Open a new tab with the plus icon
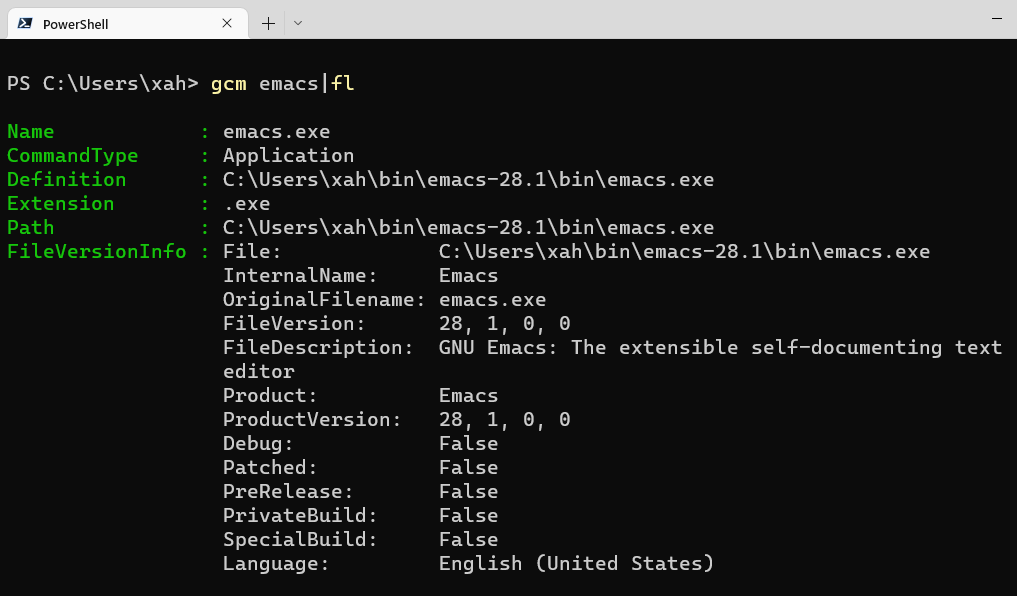Viewport: 1017px width, 596px height. (268, 22)
